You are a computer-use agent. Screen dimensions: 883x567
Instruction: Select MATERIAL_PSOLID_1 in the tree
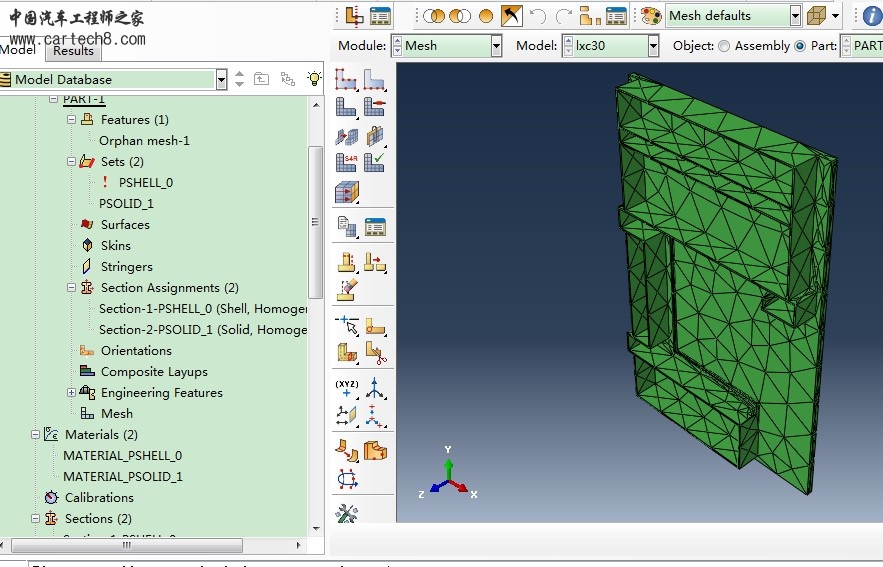(123, 477)
